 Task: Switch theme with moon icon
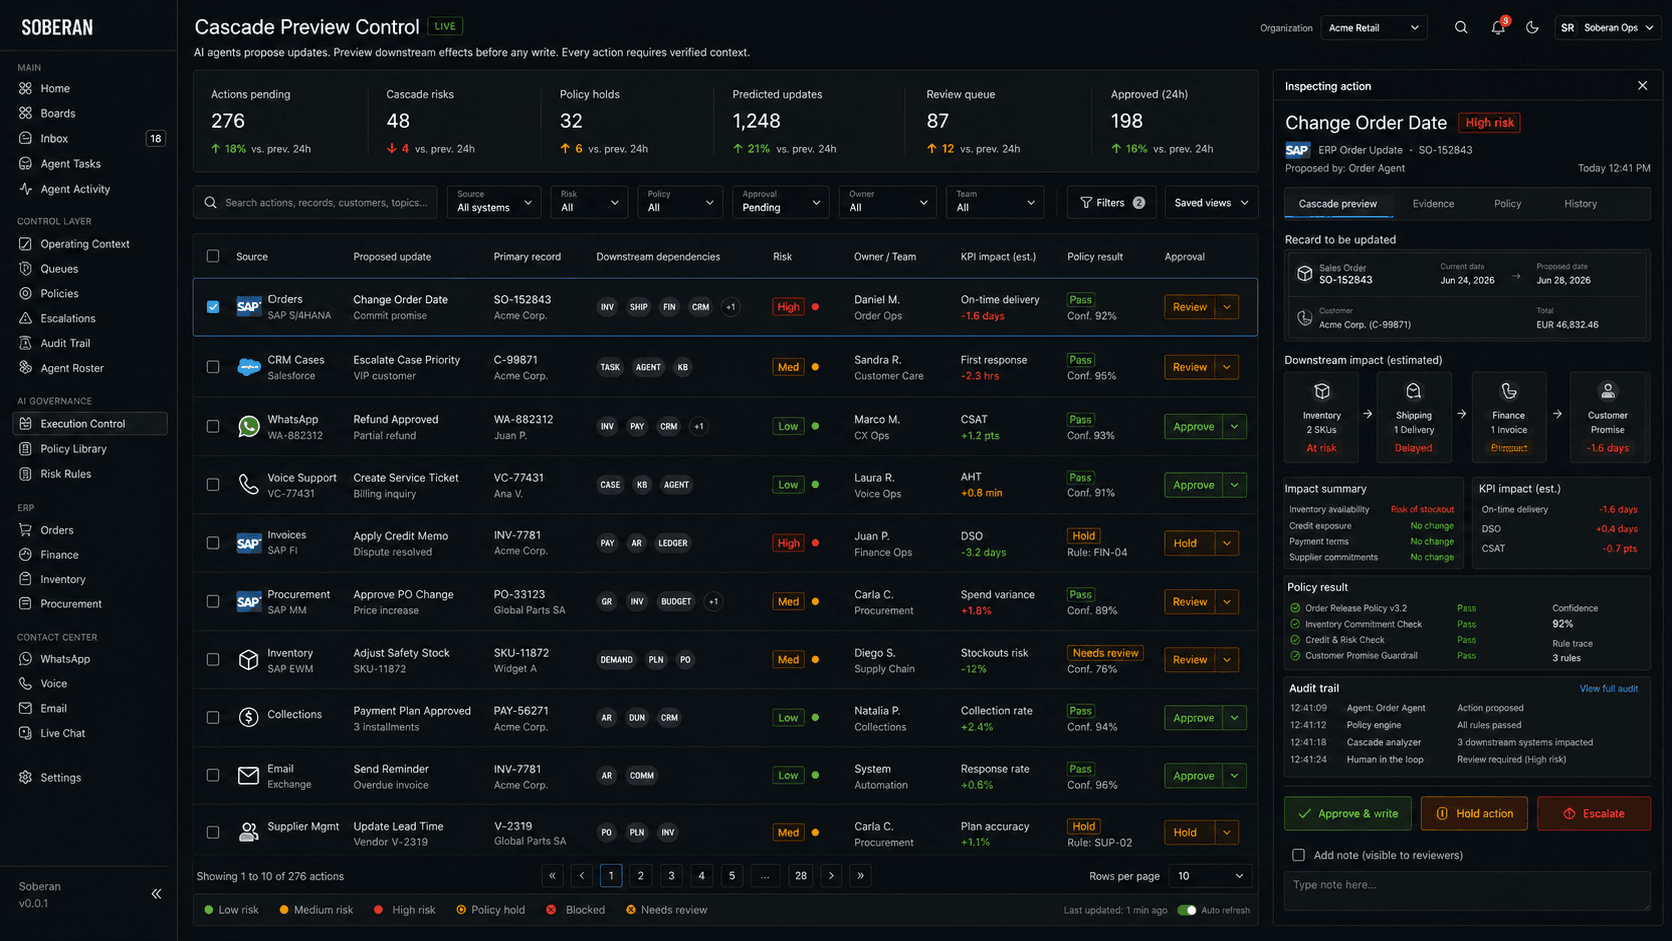pos(1532,28)
